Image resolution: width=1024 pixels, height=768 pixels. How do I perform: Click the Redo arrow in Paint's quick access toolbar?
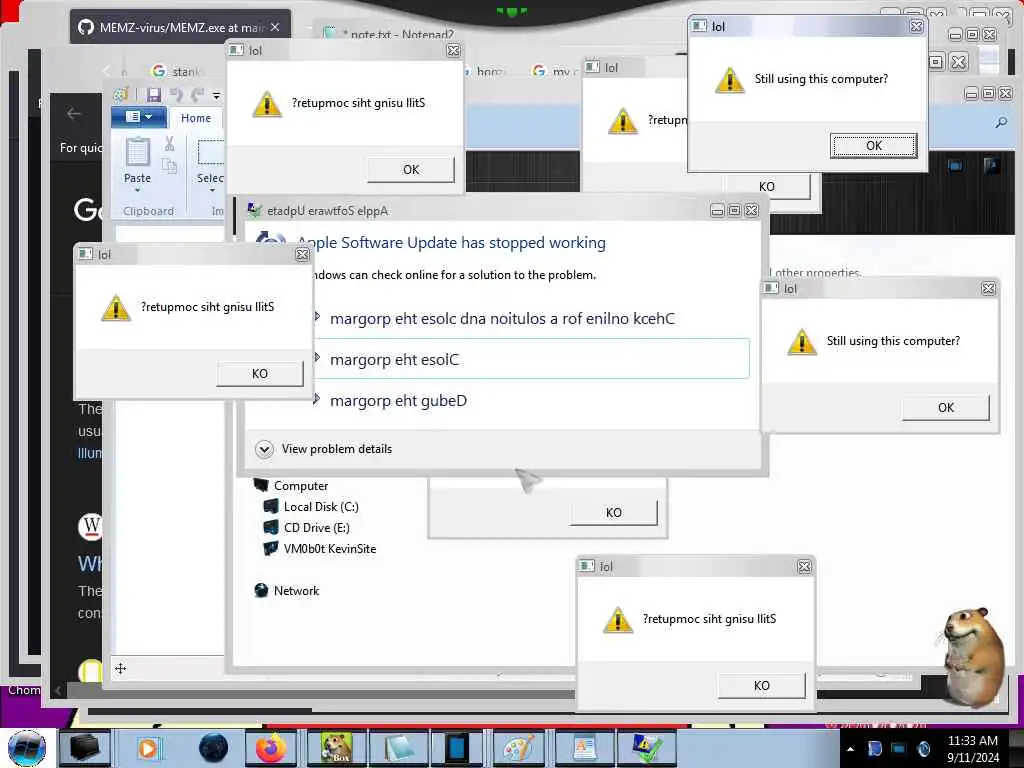(197, 95)
